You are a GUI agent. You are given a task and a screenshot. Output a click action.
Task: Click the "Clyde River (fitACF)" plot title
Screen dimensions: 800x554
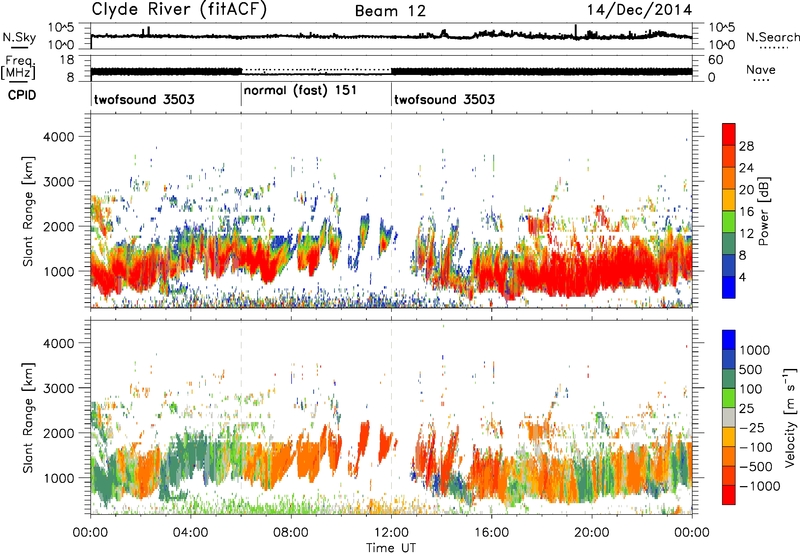coord(179,10)
